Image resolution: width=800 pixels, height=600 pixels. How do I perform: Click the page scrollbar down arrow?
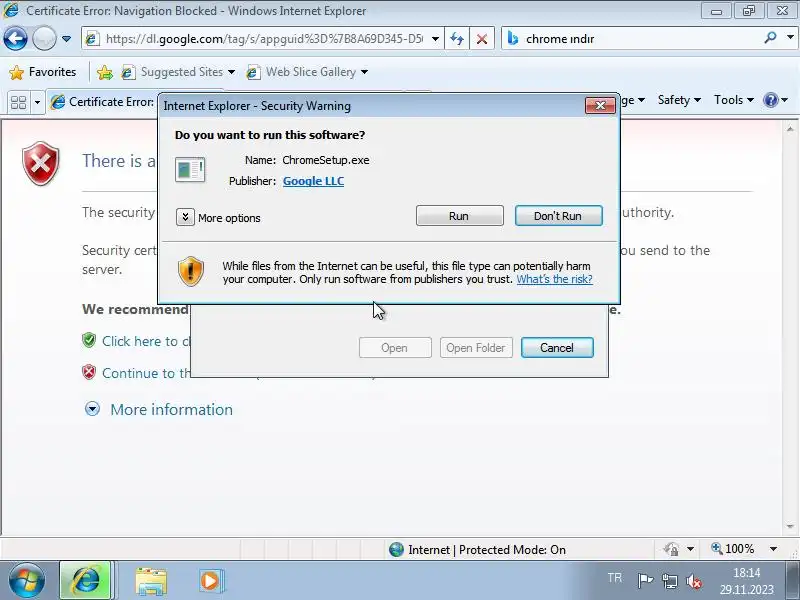pos(790,527)
